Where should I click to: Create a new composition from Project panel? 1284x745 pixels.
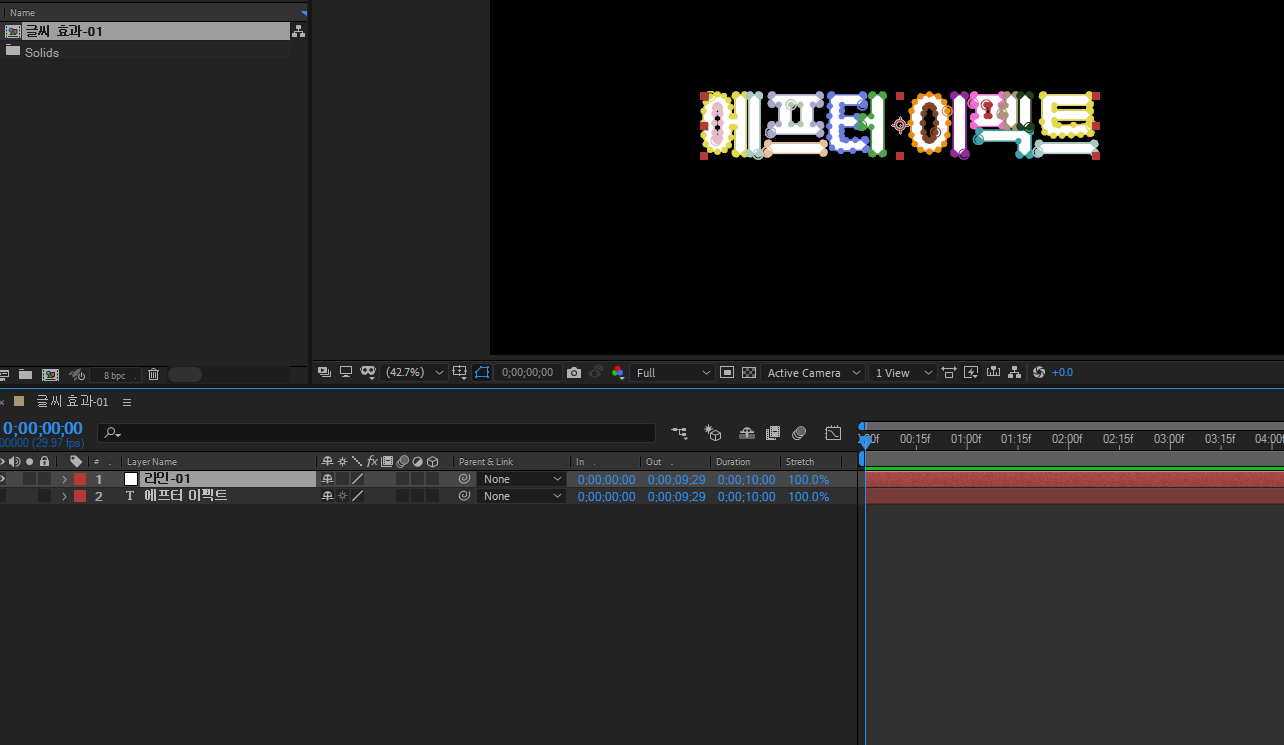(50, 375)
